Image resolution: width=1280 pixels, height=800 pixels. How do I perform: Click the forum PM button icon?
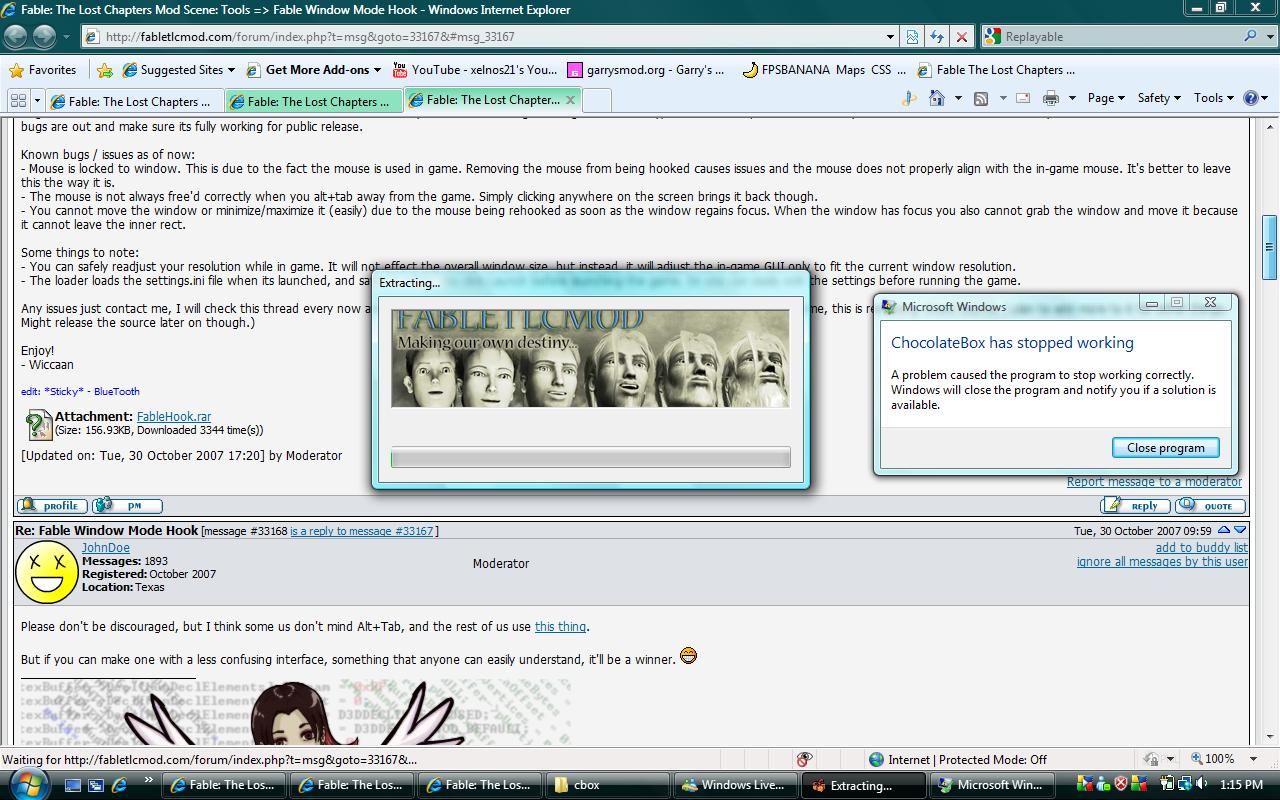click(126, 506)
